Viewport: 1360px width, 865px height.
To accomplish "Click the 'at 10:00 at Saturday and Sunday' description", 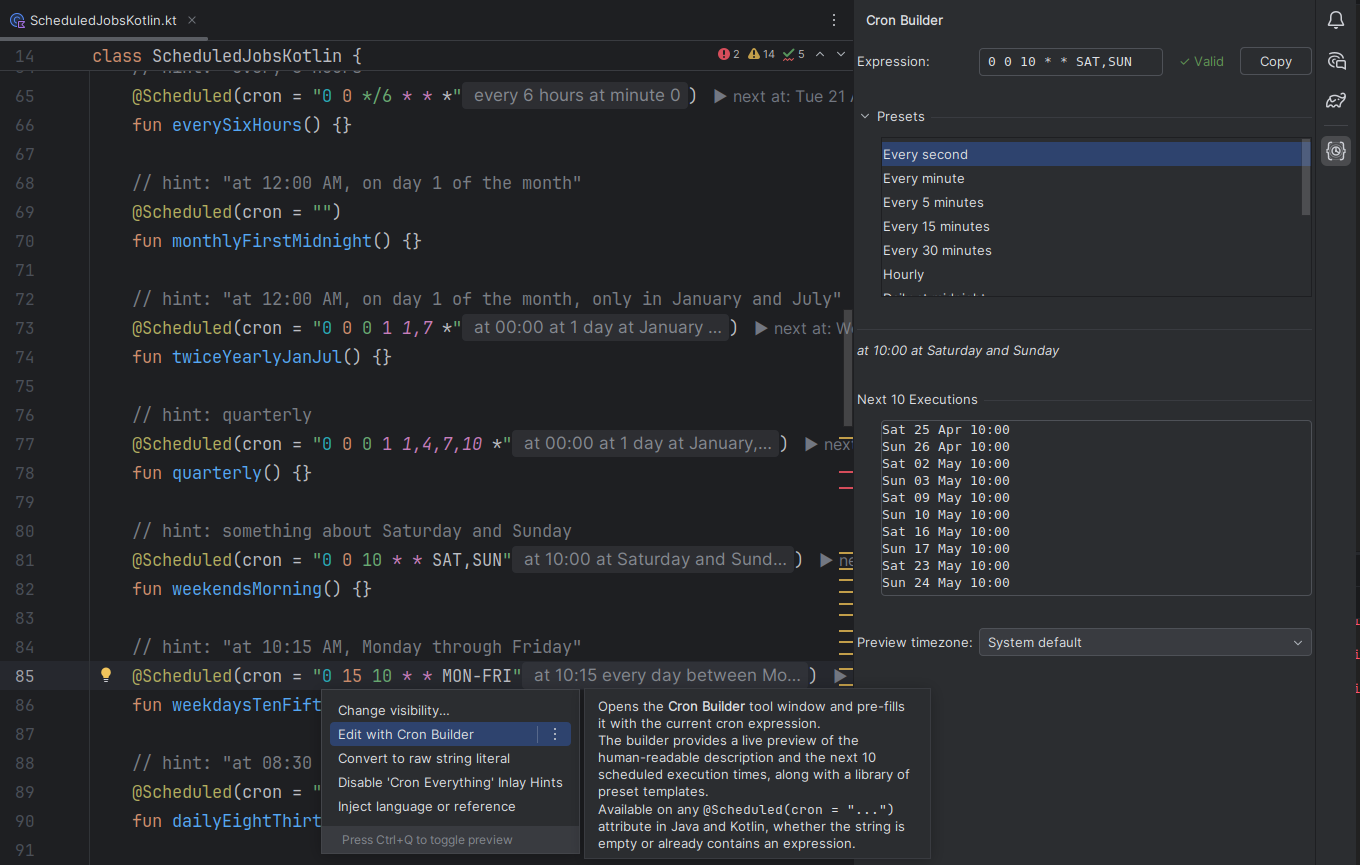I will pos(958,350).
